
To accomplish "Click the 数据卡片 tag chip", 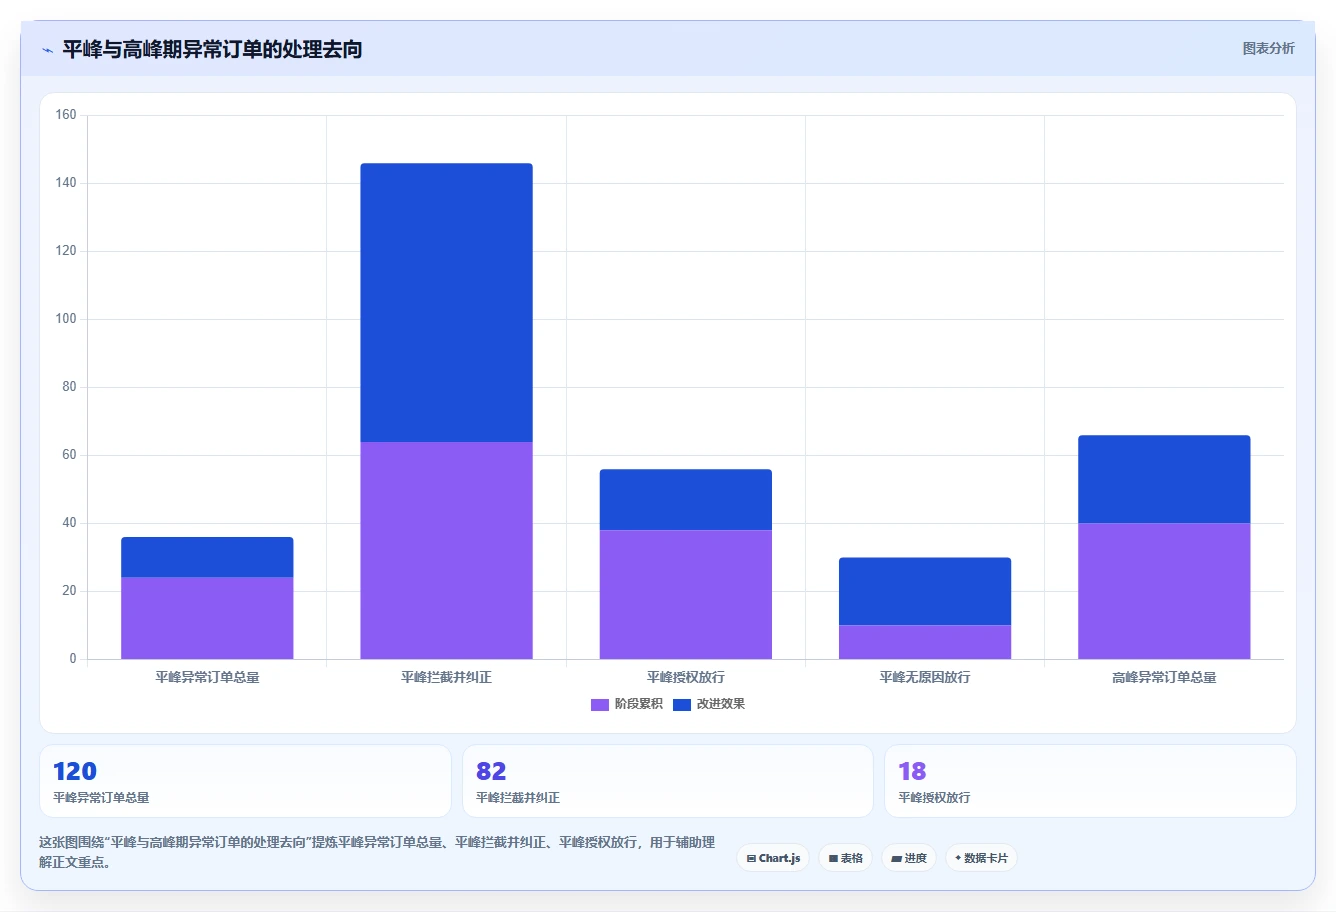I will (981, 858).
